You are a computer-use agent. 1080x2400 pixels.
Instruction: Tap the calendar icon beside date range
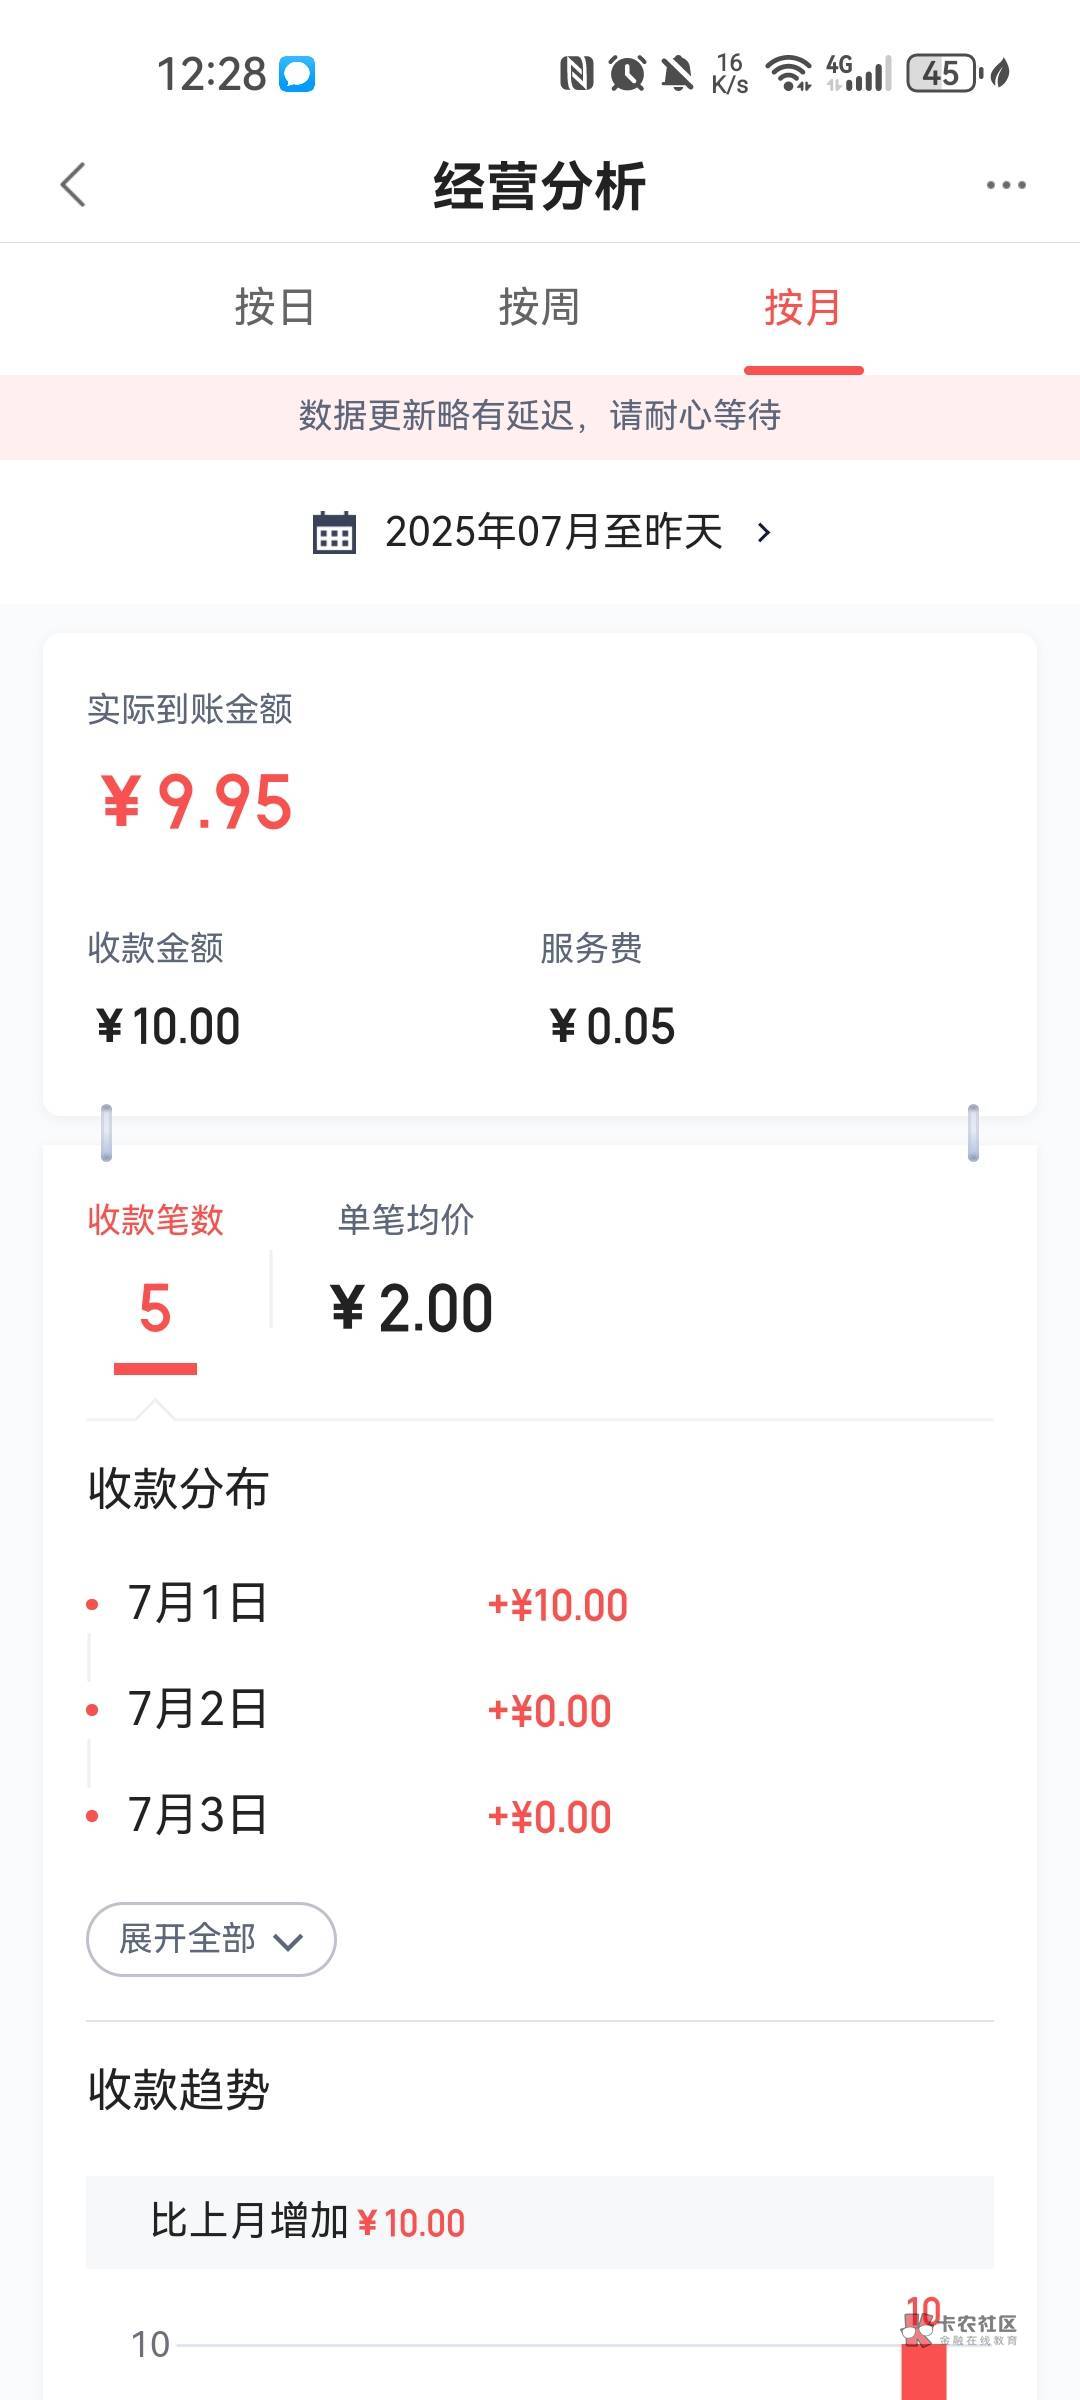click(334, 532)
